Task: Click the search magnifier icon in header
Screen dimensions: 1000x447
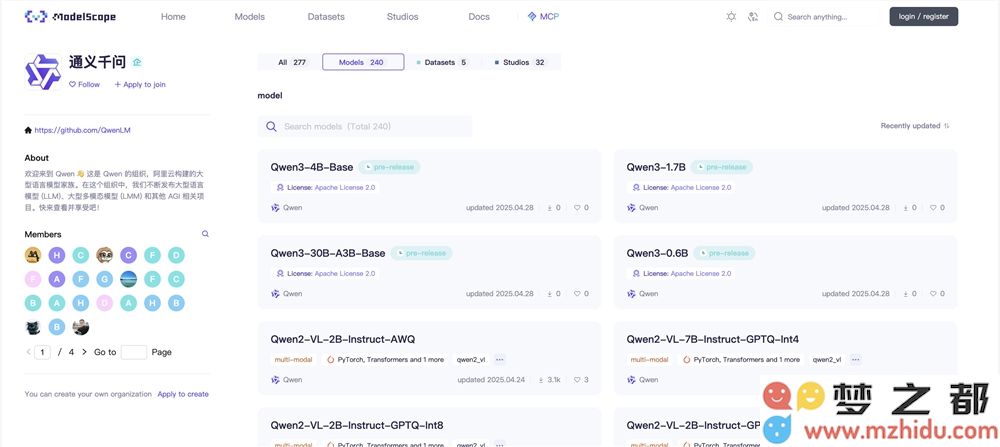Action: 778,17
